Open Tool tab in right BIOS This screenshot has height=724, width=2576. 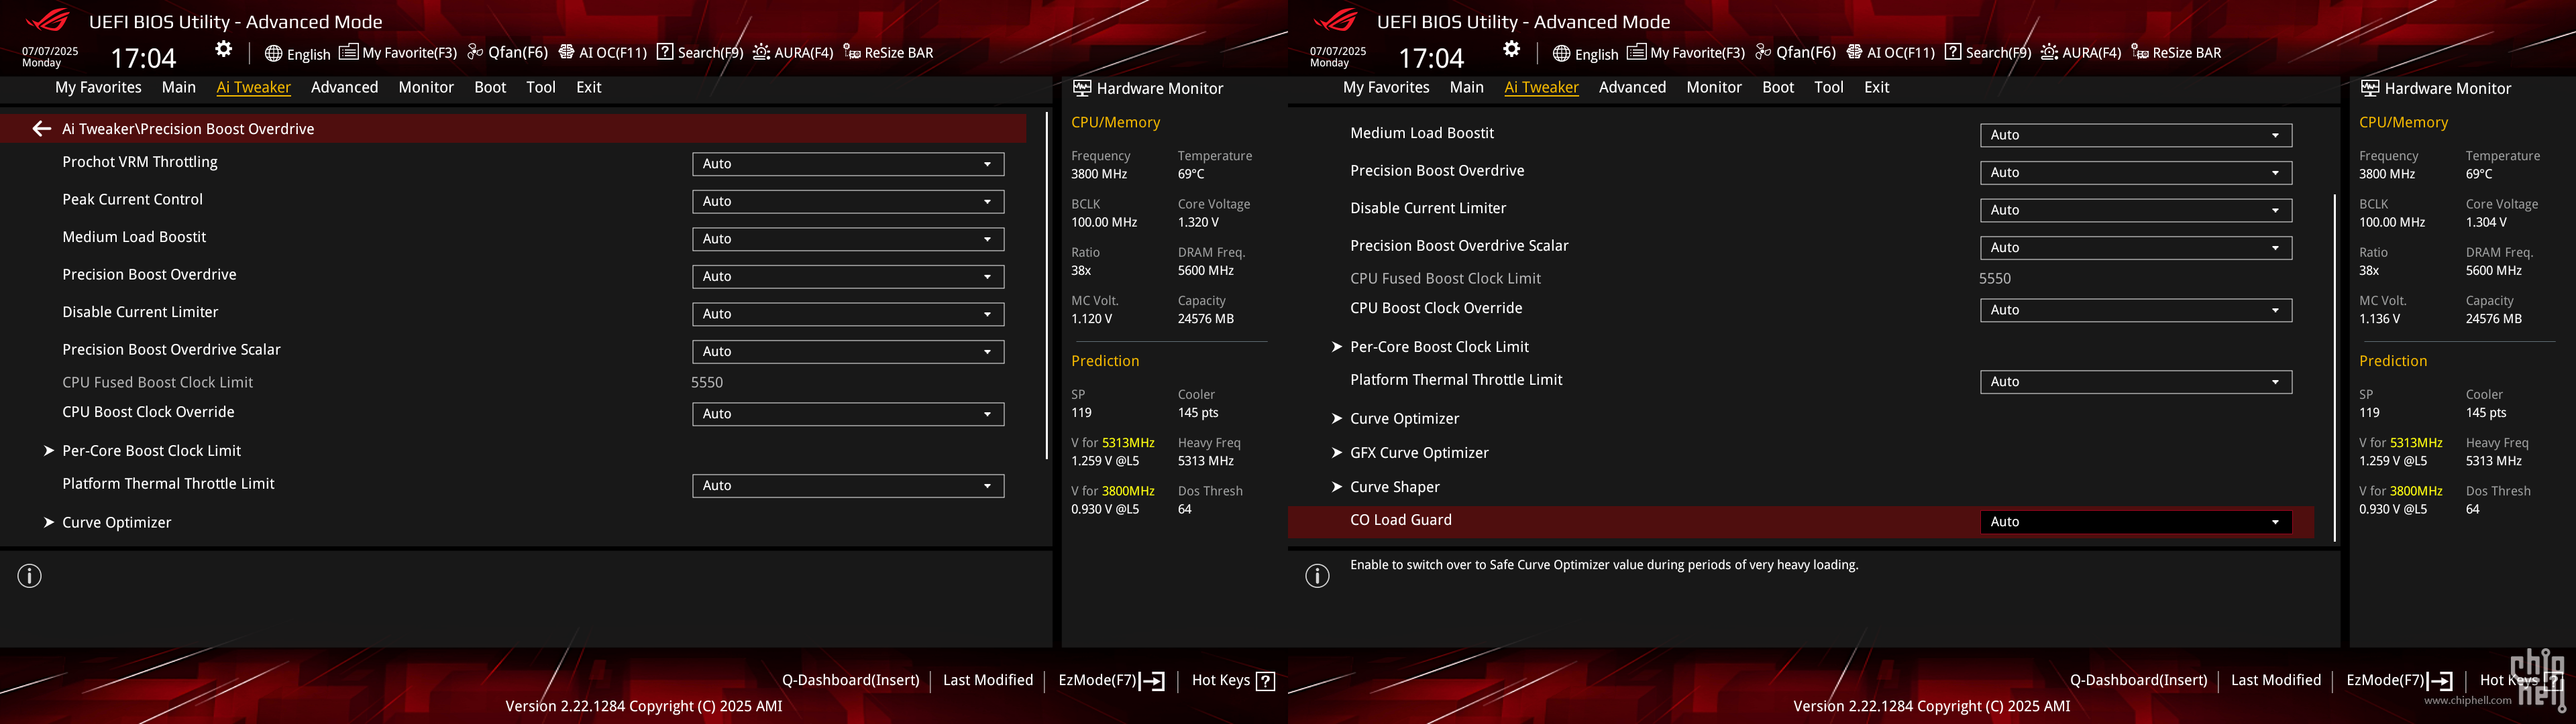point(1829,87)
